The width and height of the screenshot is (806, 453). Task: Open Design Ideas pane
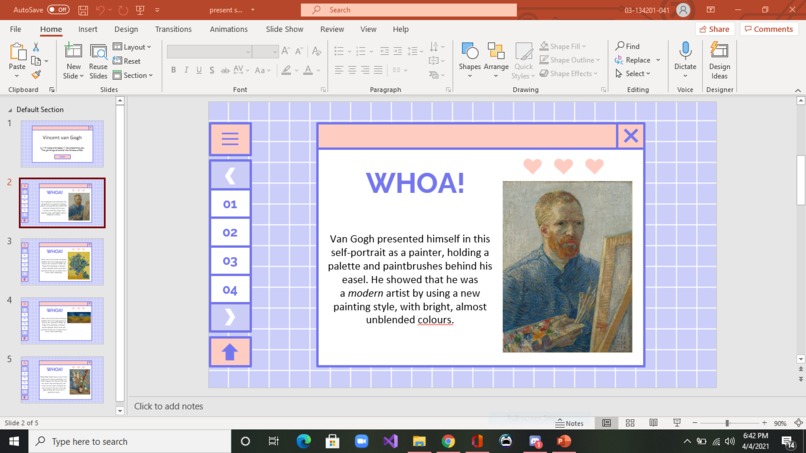click(x=719, y=61)
